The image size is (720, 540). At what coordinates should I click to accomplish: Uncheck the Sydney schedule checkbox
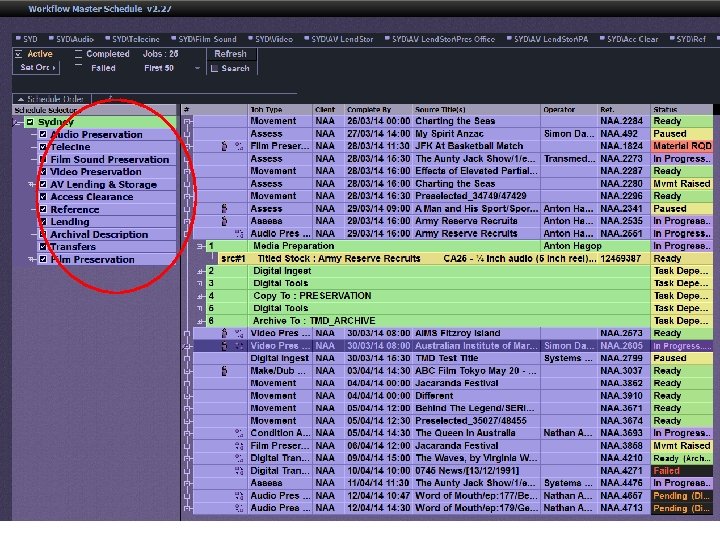tap(30, 122)
